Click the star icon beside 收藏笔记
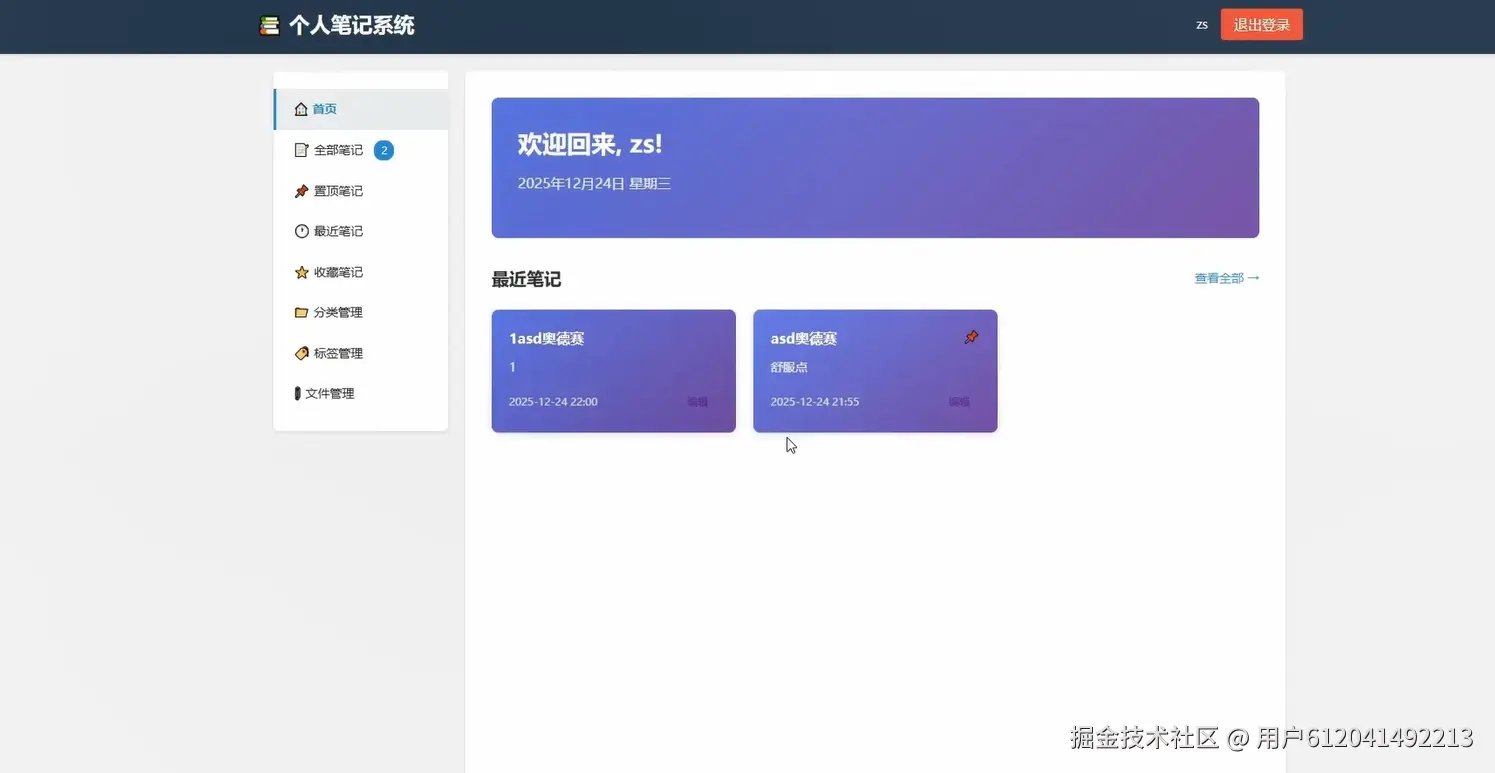 (x=301, y=271)
